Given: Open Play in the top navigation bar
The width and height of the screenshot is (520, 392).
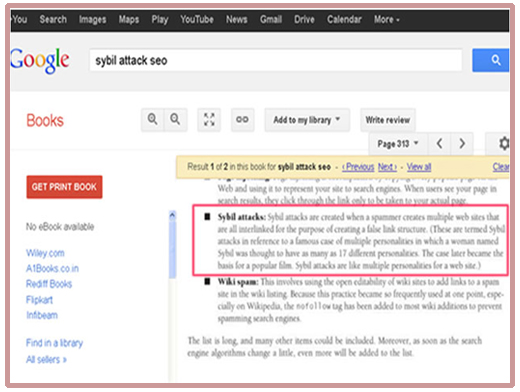Looking at the screenshot, I should (160, 19).
